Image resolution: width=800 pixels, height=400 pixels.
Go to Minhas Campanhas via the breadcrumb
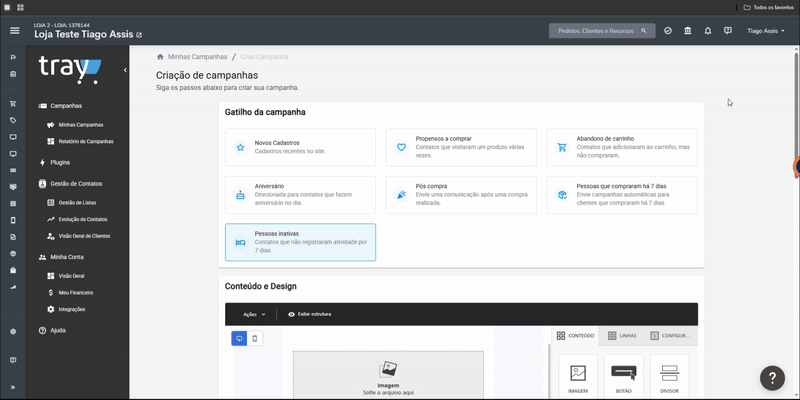196,57
